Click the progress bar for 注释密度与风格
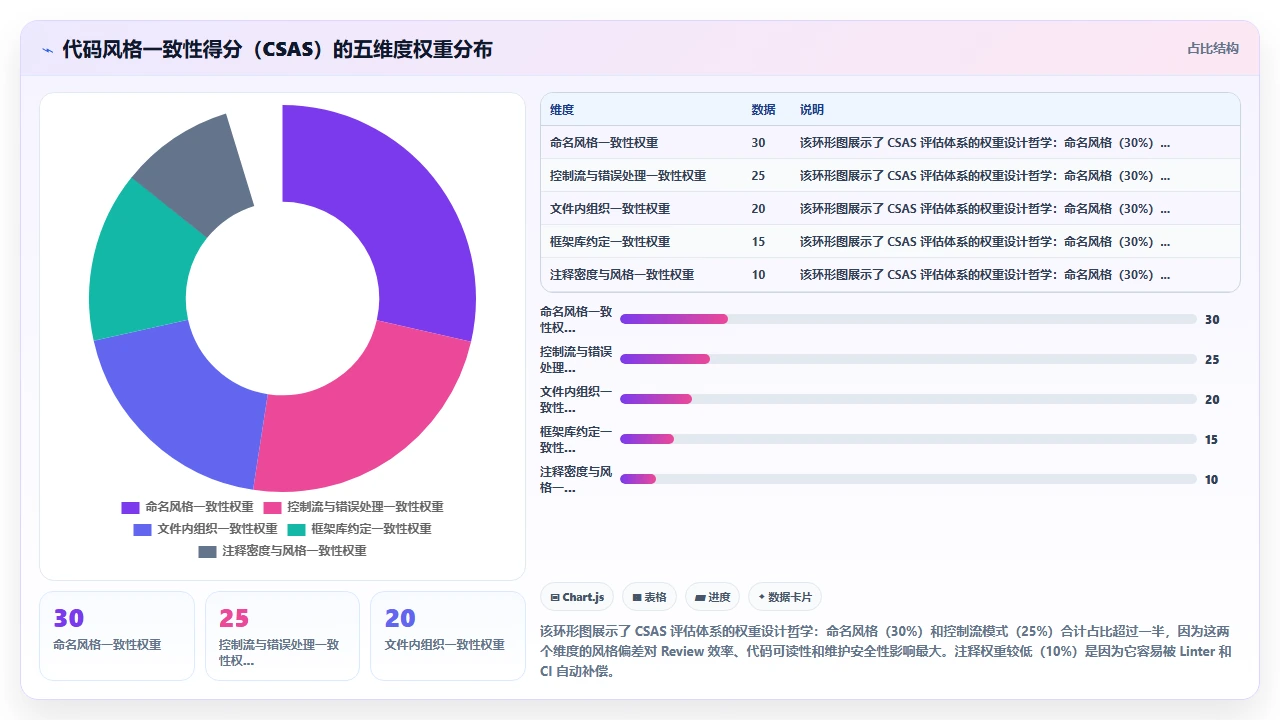1280x720 pixels. (x=908, y=479)
